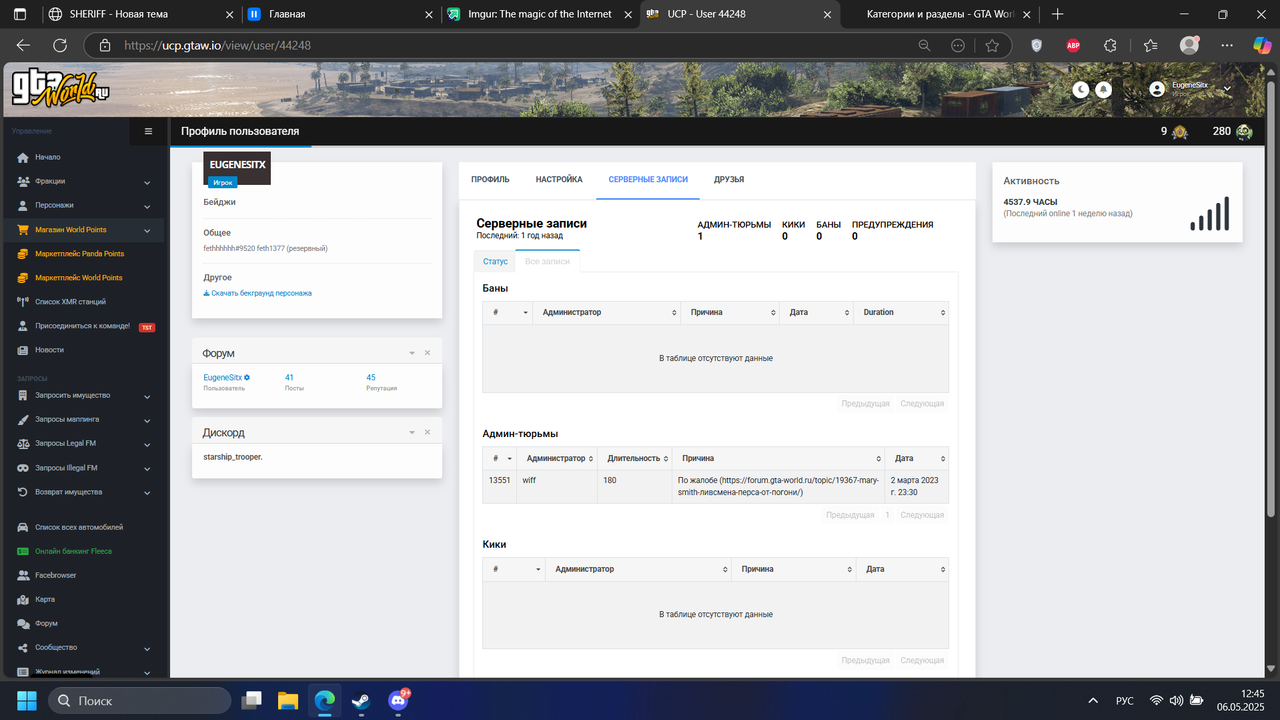Expand the Персонажи submenu chevron
The width and height of the screenshot is (1280, 720).
click(147, 206)
